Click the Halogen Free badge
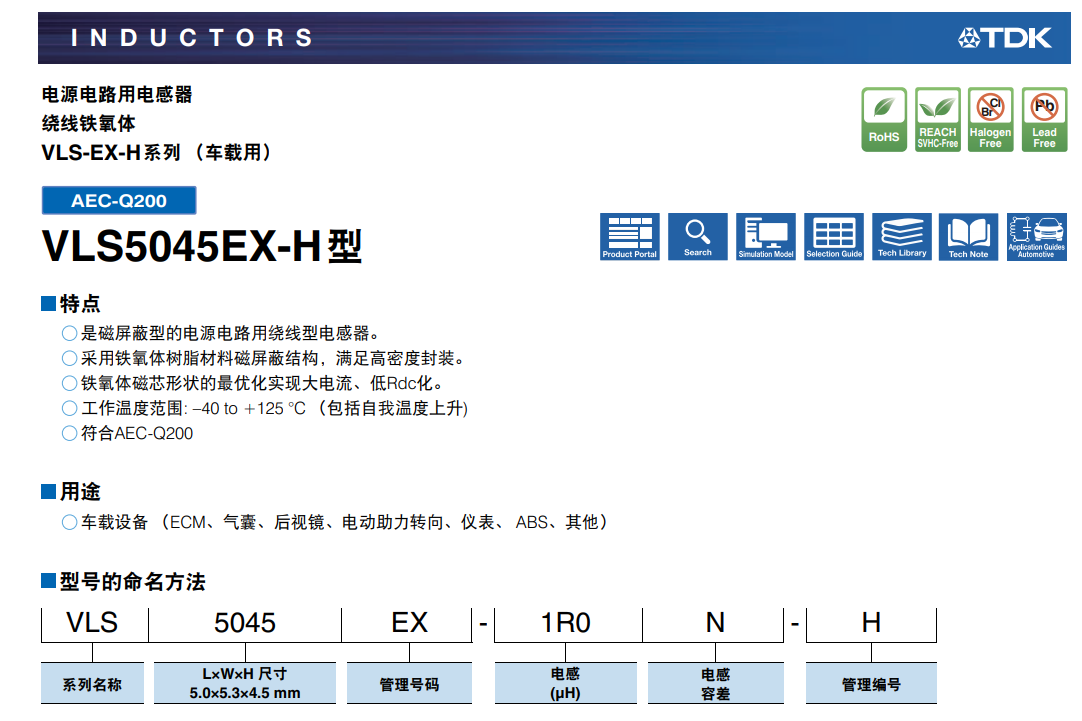1082x721 pixels. (990, 119)
